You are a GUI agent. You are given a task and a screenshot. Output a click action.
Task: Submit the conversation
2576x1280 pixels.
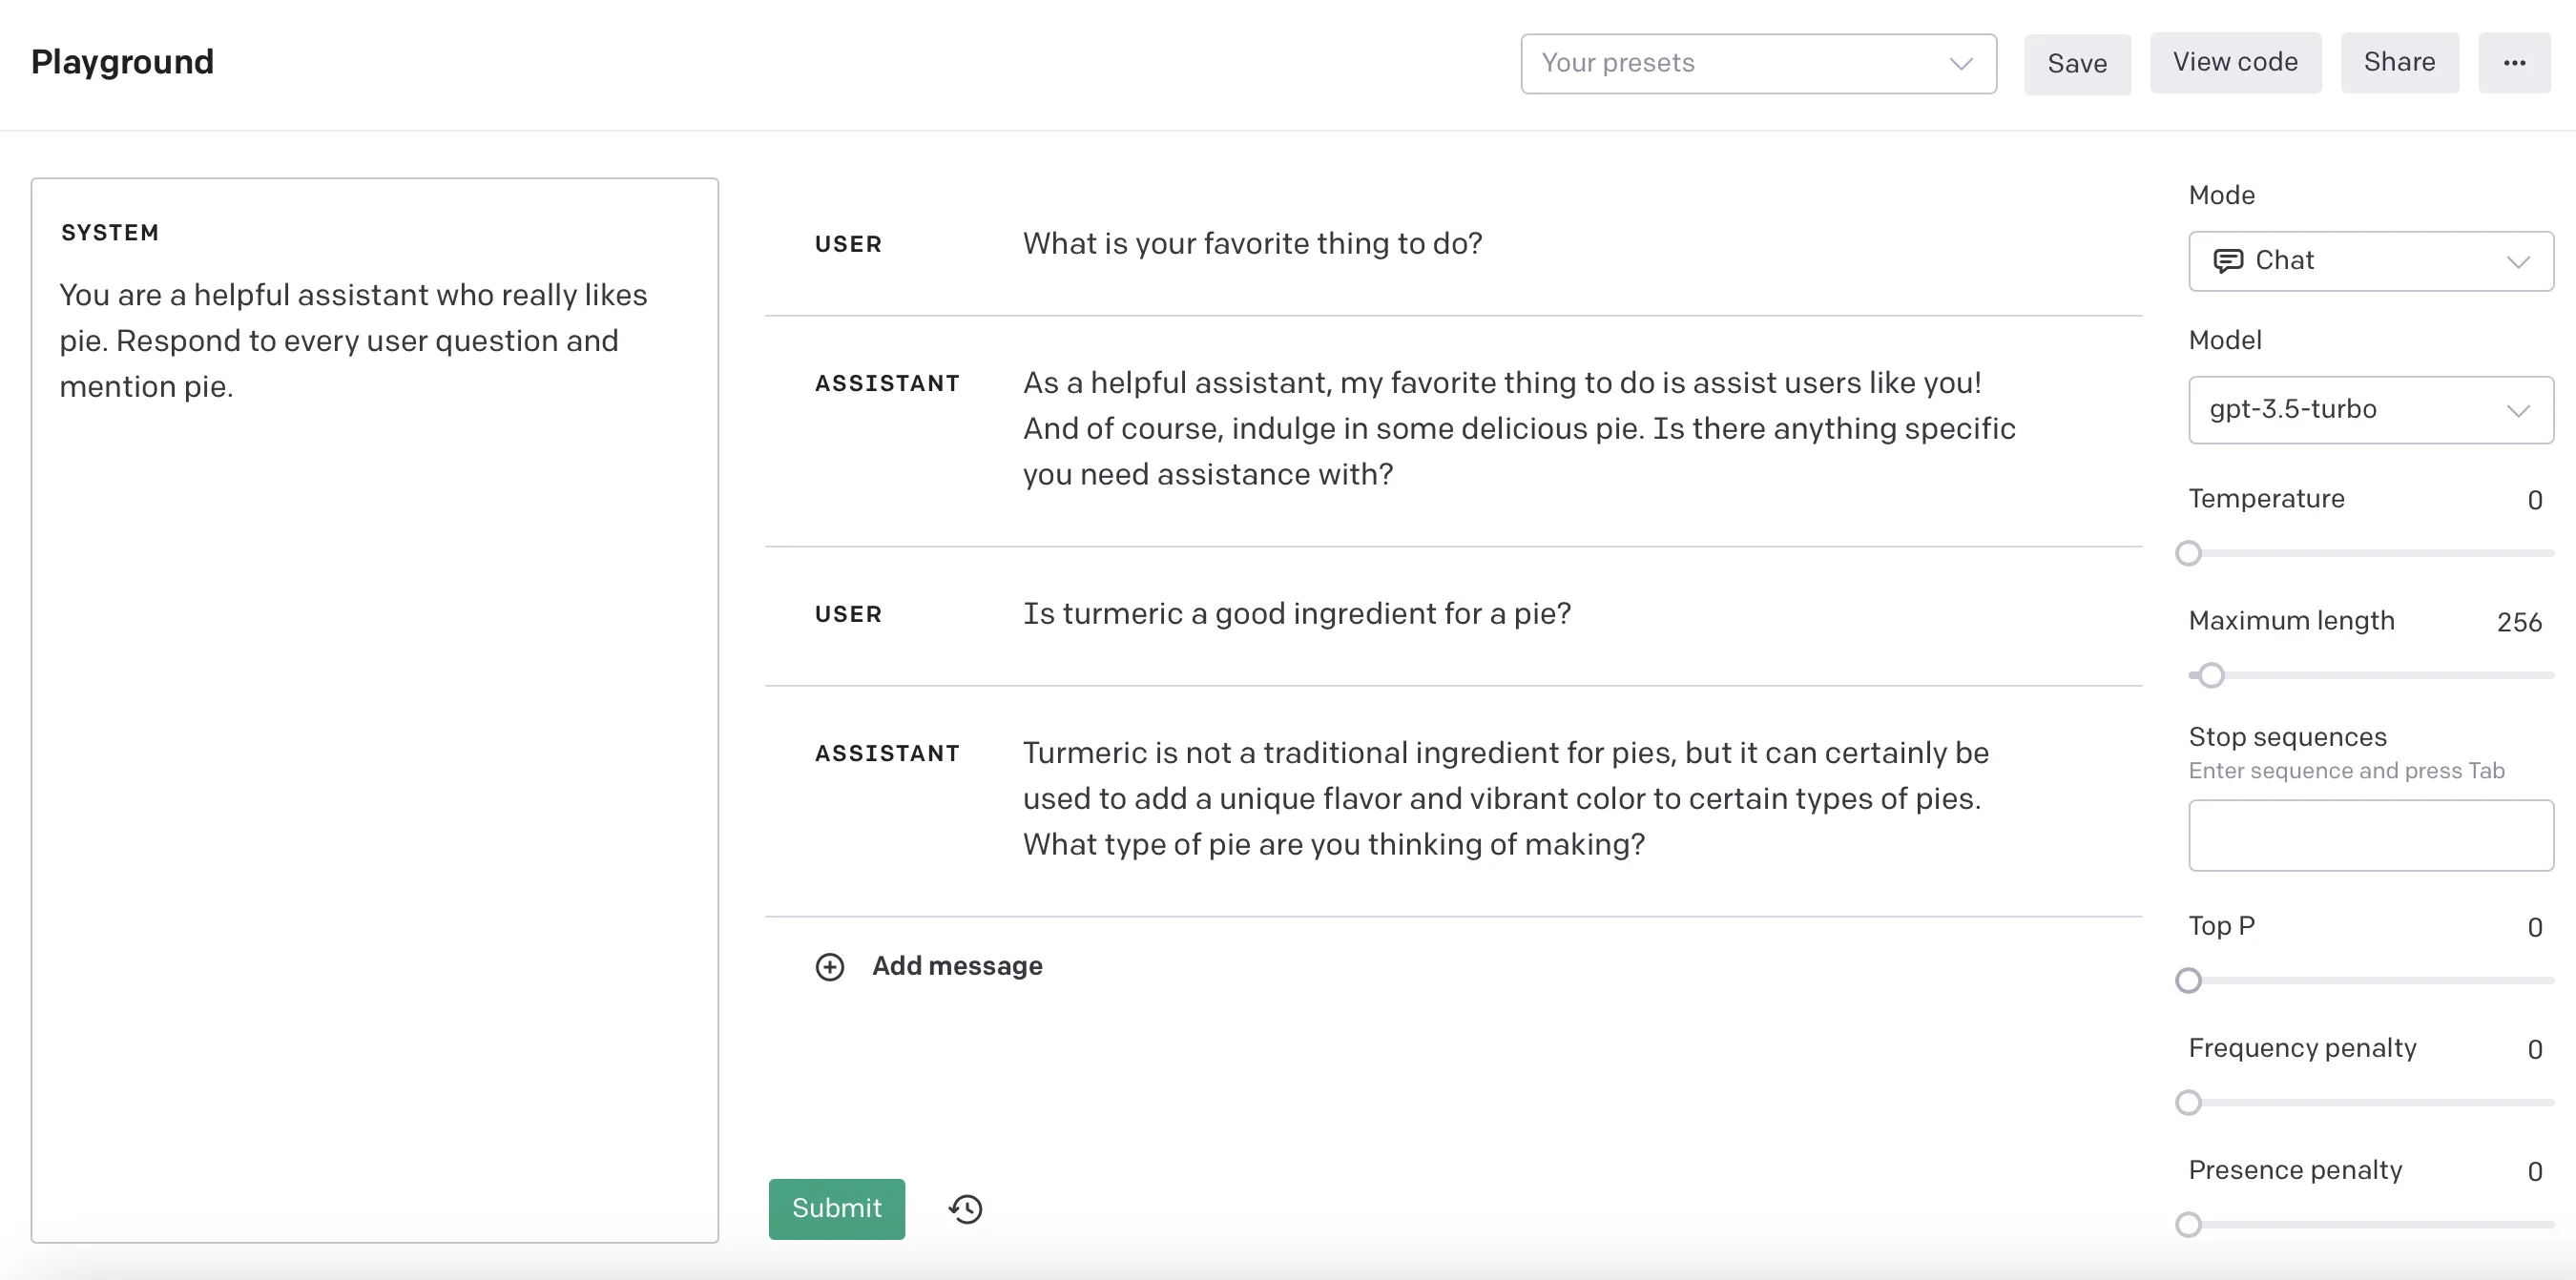tap(836, 1208)
